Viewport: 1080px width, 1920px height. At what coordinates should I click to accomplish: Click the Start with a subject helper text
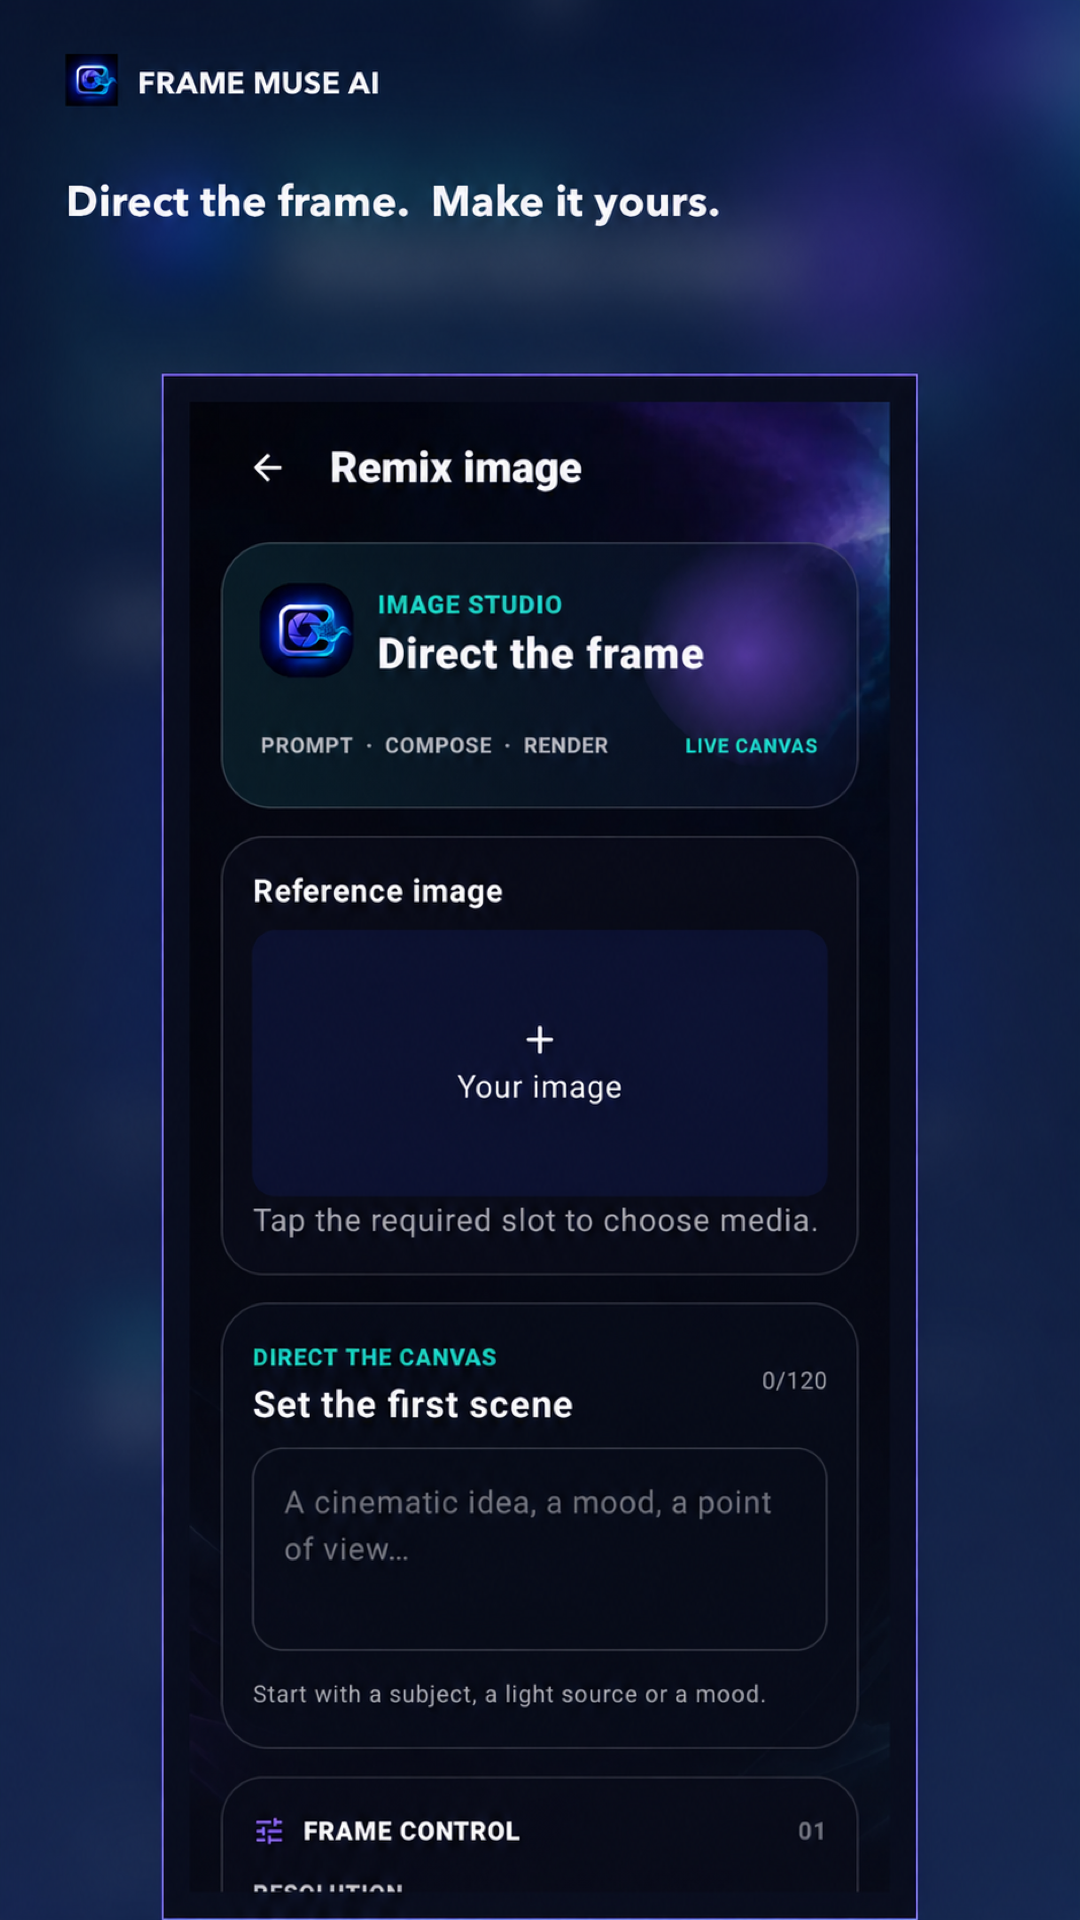tap(509, 1694)
